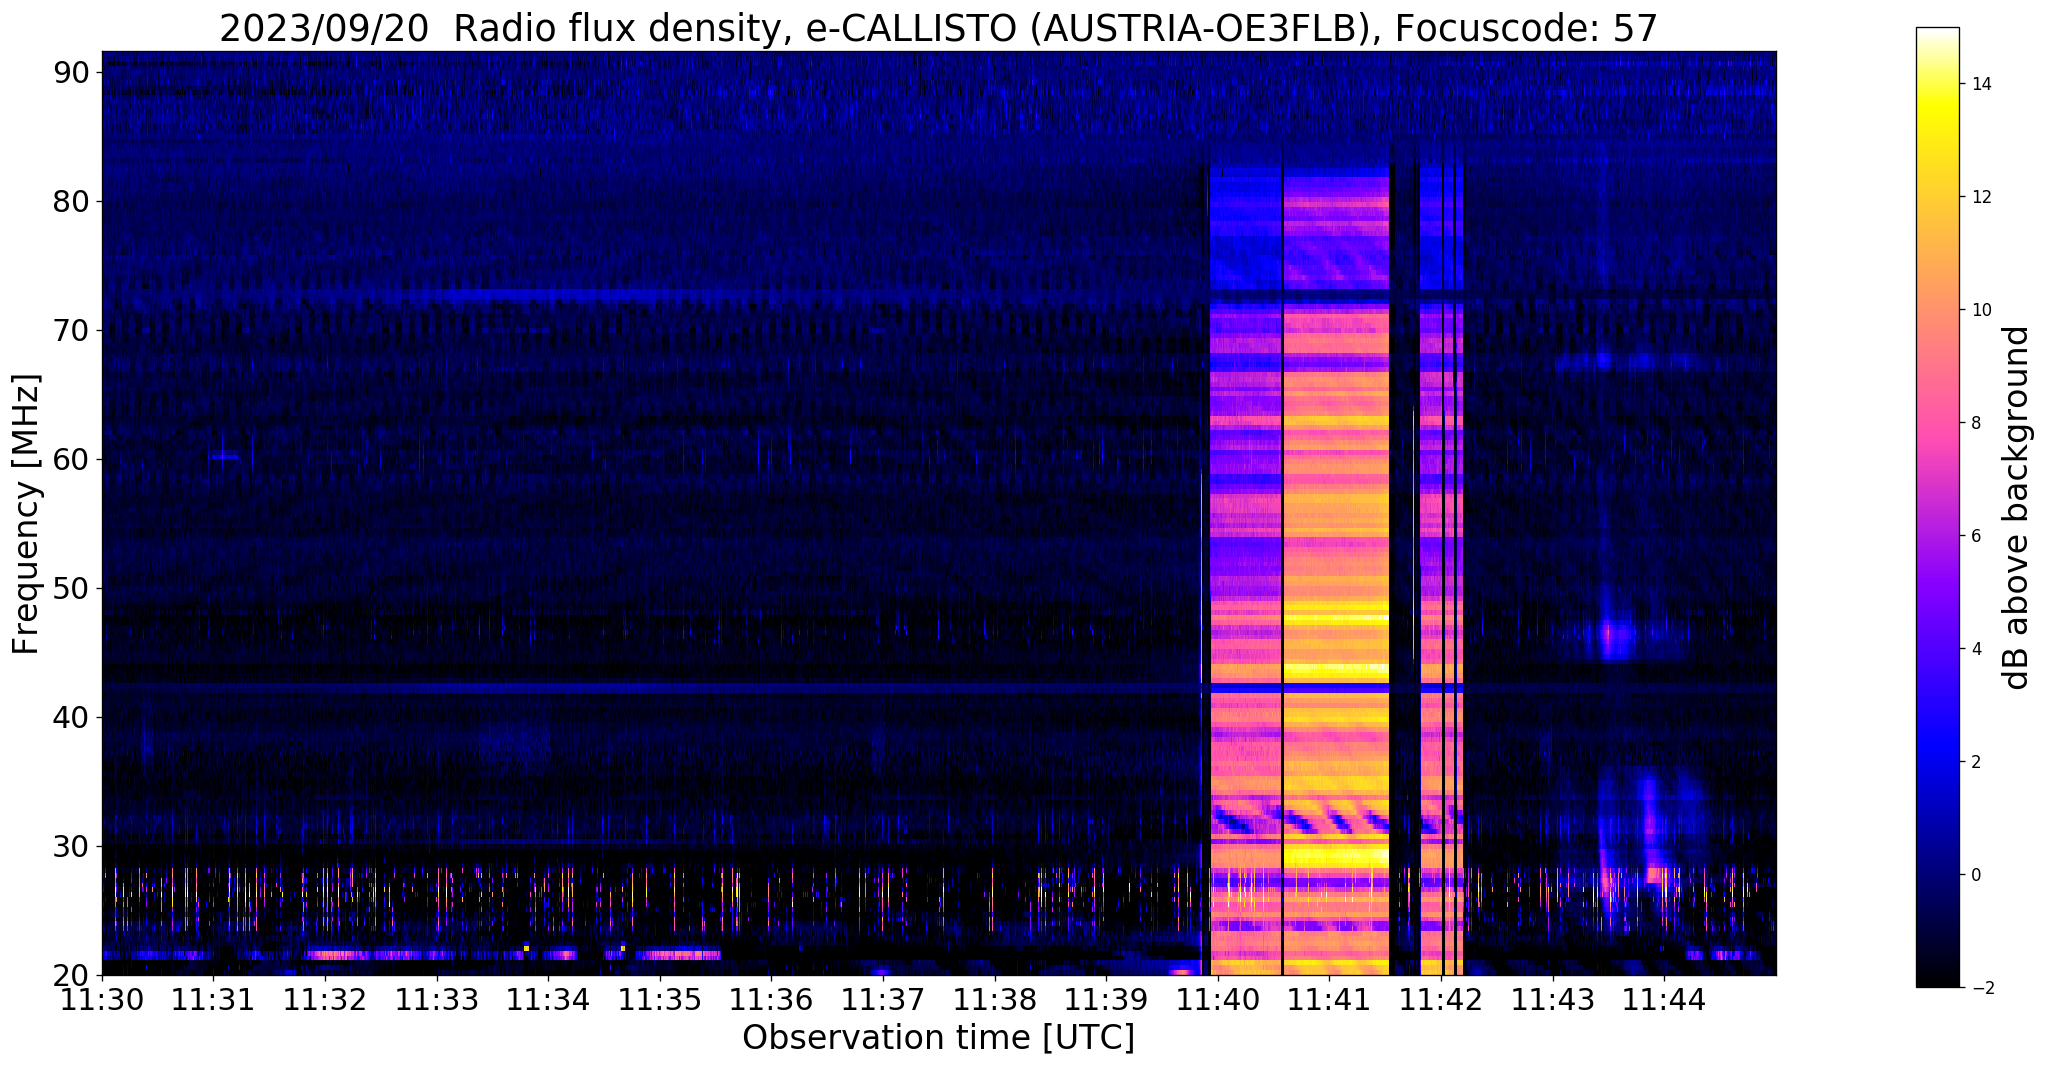This screenshot has height=1067, width=2047.
Task: Click the 'Frequency [MHz]' axis label
Action: click(x=26, y=514)
